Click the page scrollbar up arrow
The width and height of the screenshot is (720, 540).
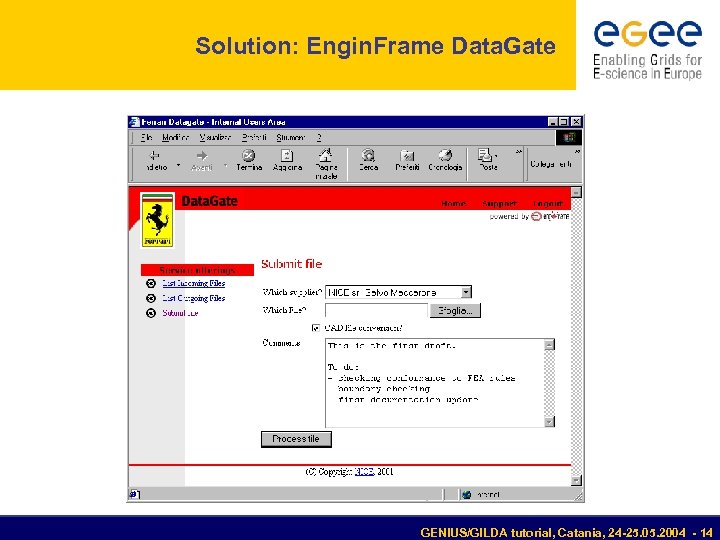576,192
